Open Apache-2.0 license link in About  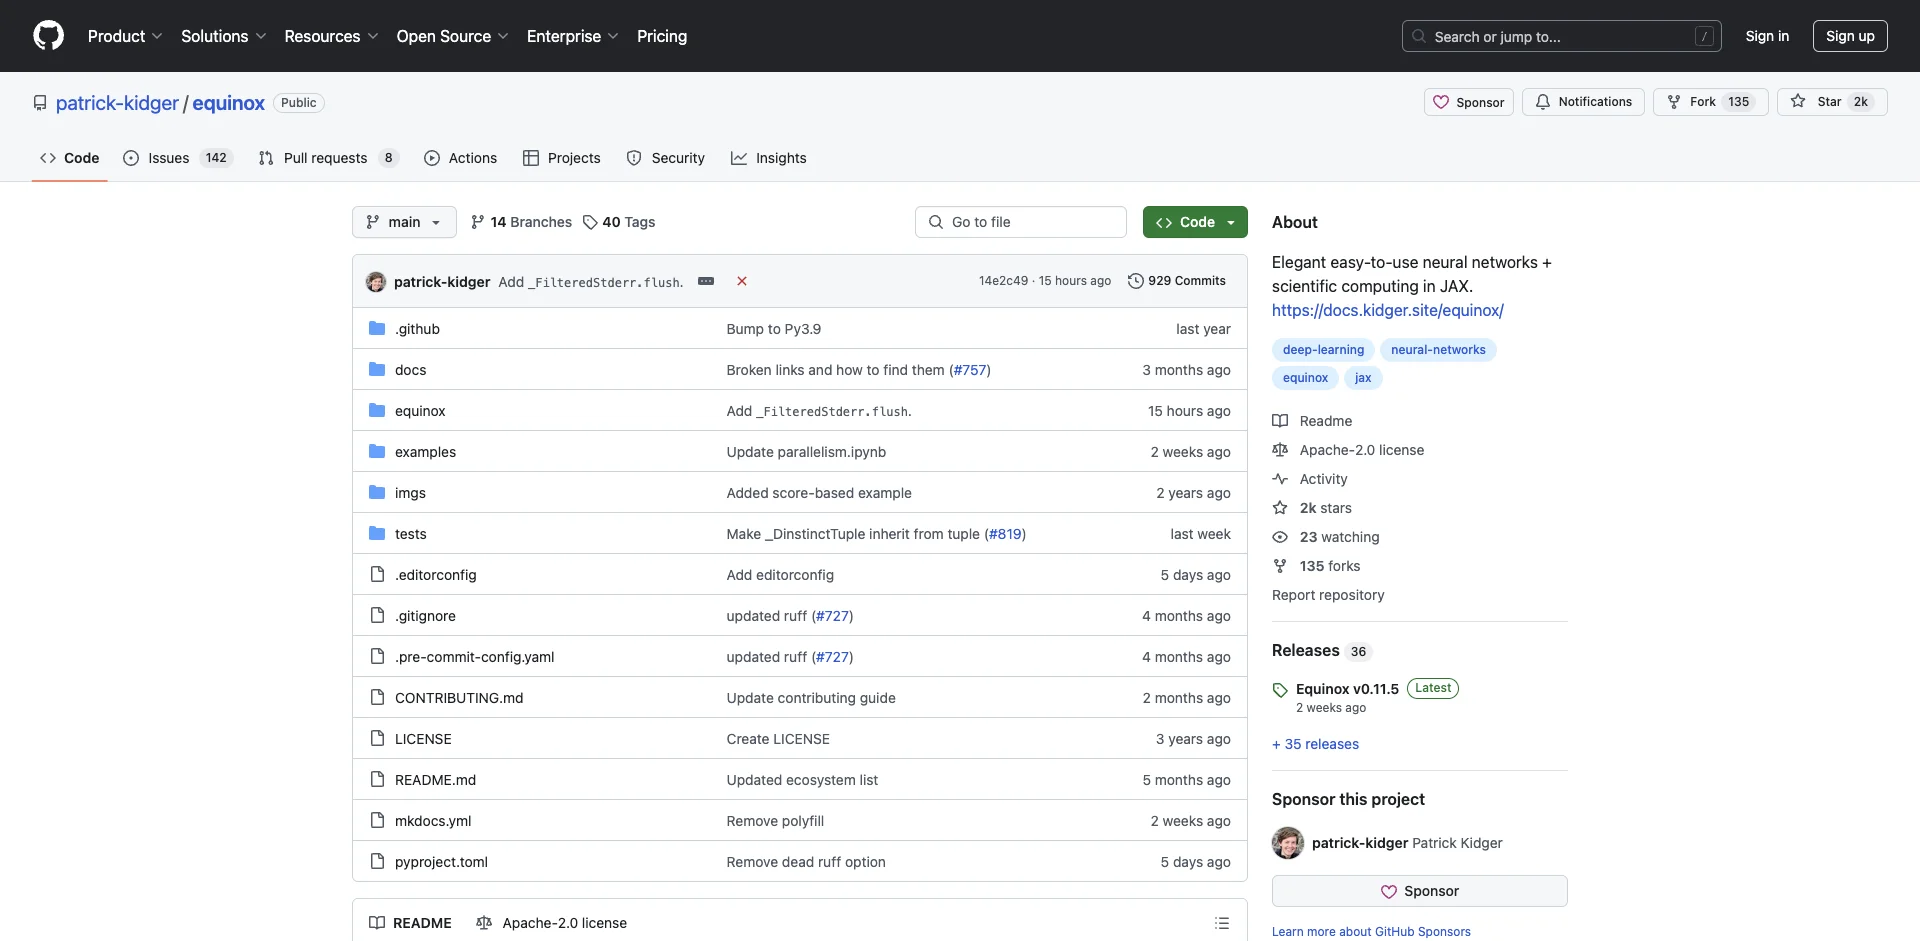(x=1348, y=450)
